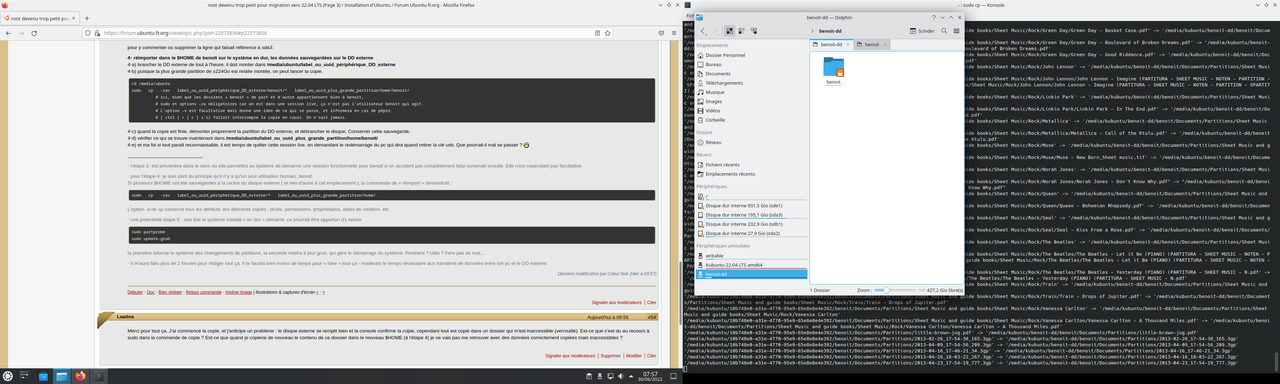
Task: Switch Dolphin to icons view mode
Action: click(x=729, y=31)
